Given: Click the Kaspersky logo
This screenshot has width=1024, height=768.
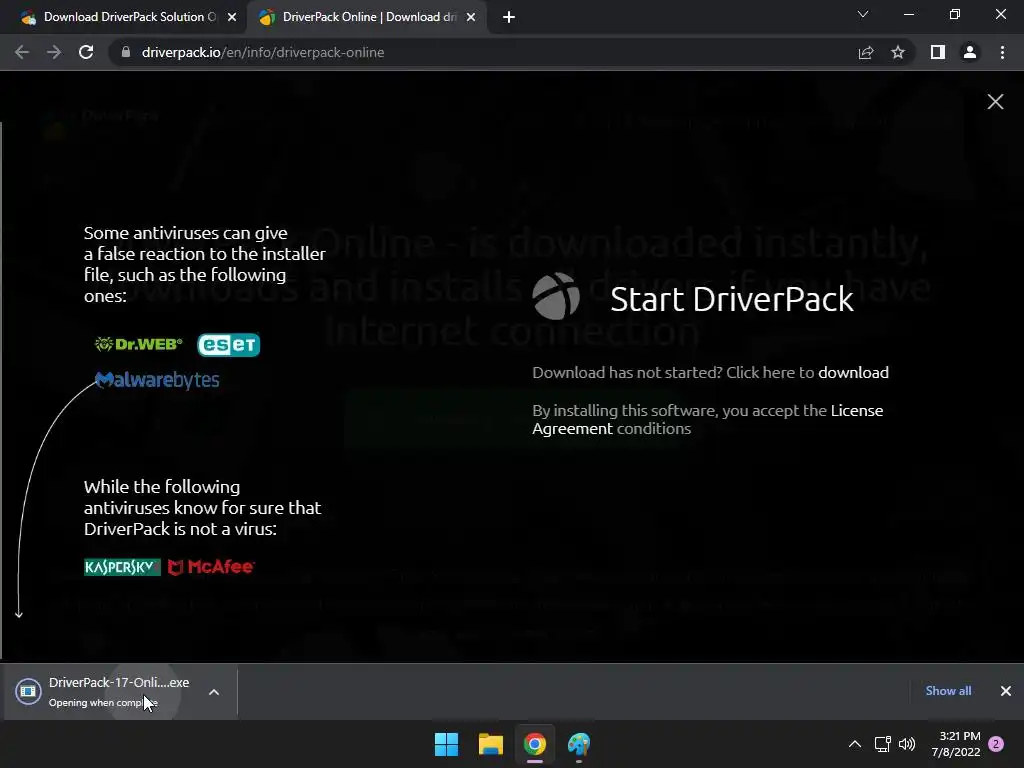Looking at the screenshot, I should tap(122, 567).
